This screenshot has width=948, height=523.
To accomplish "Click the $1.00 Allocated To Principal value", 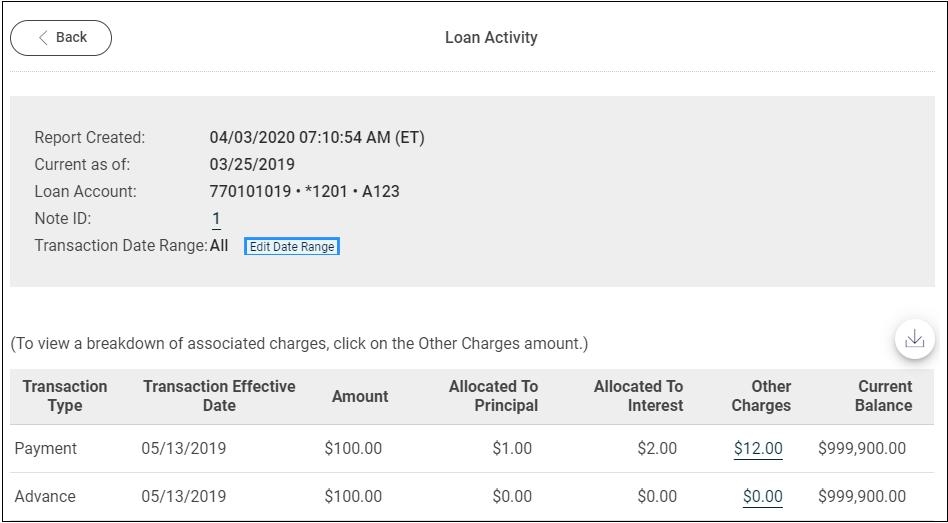I will coord(512,449).
